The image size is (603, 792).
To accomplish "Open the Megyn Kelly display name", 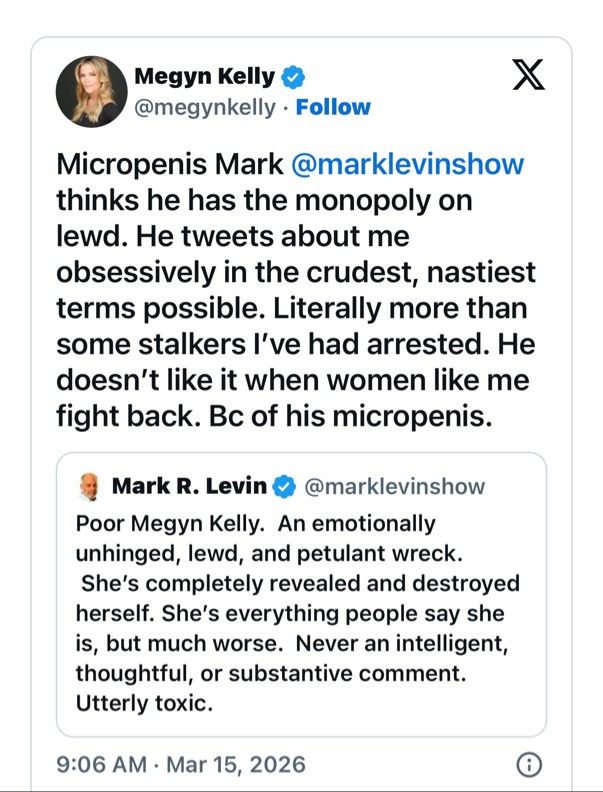I will pos(205,76).
